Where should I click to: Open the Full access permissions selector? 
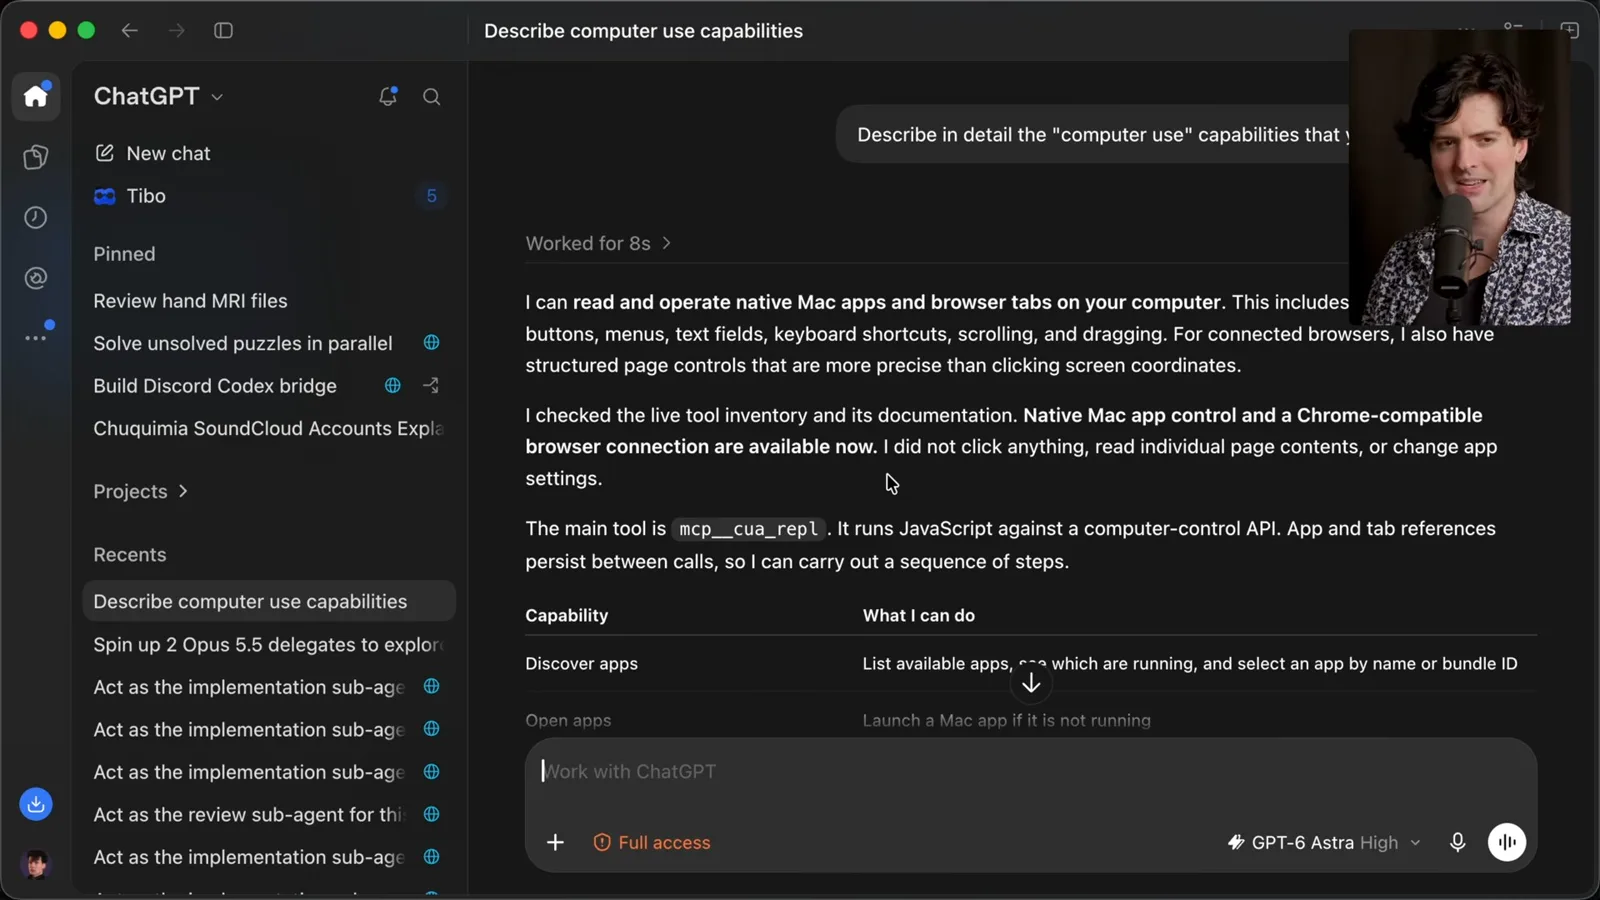click(x=652, y=842)
